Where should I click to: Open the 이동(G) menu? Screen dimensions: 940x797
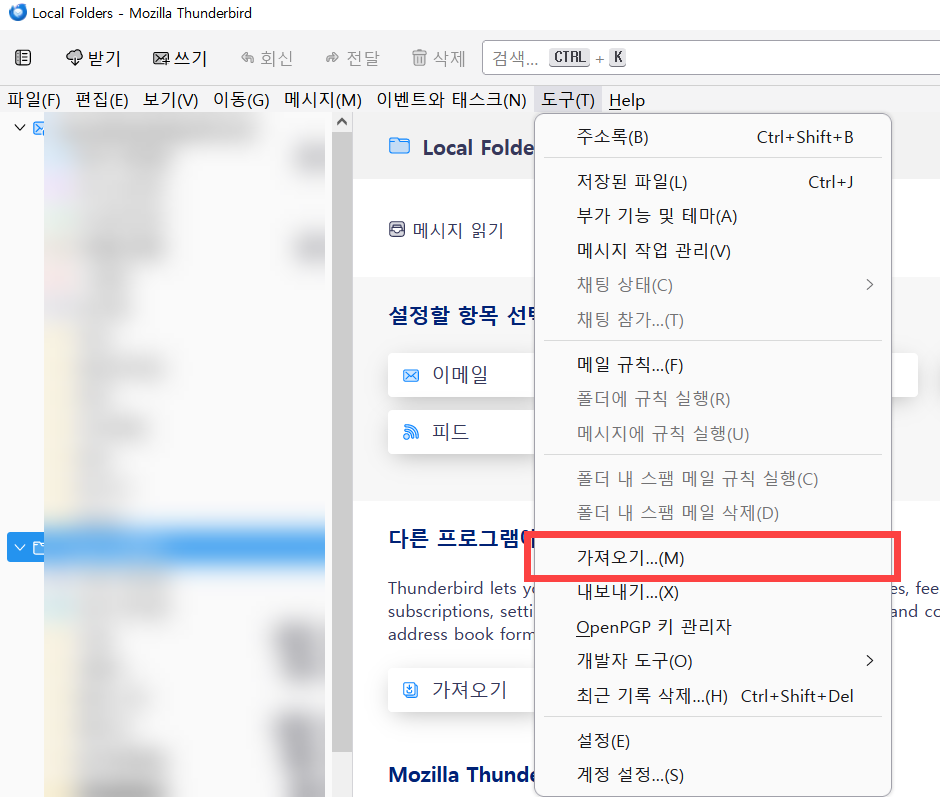coord(241,100)
